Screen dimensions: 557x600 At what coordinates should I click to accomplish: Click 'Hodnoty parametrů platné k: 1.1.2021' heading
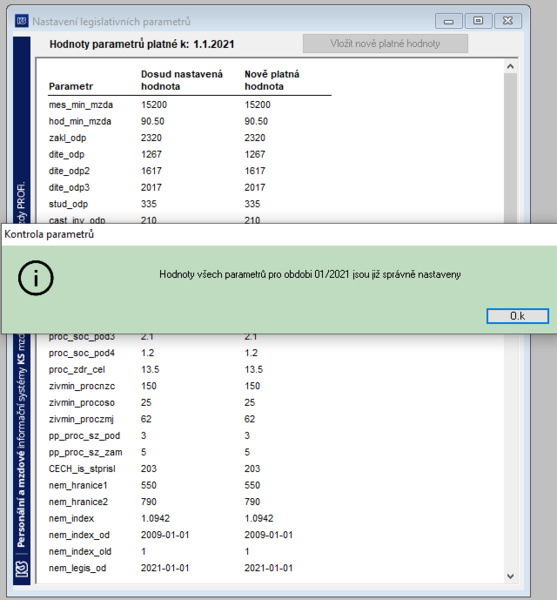click(x=142, y=44)
